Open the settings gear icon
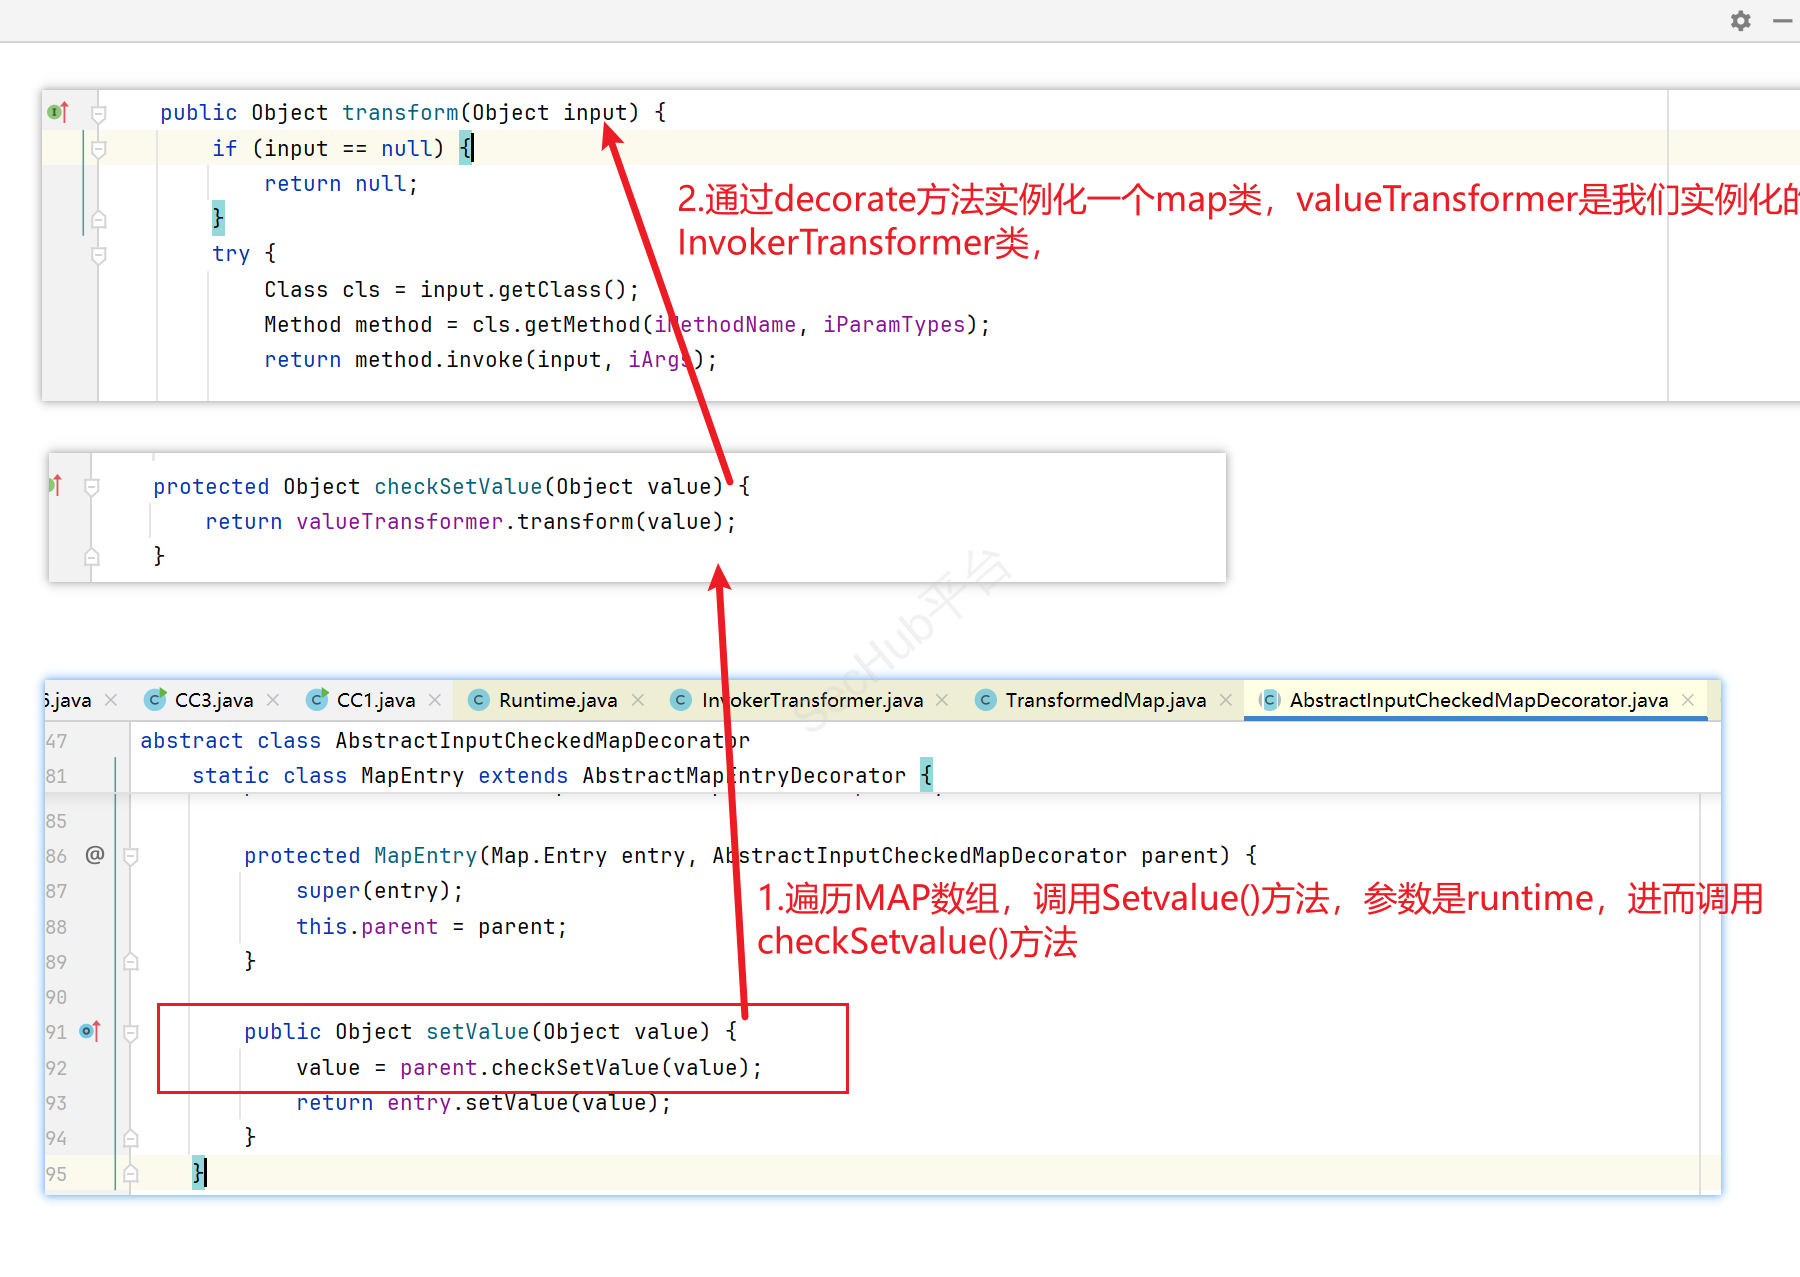The image size is (1800, 1277). tap(1741, 21)
